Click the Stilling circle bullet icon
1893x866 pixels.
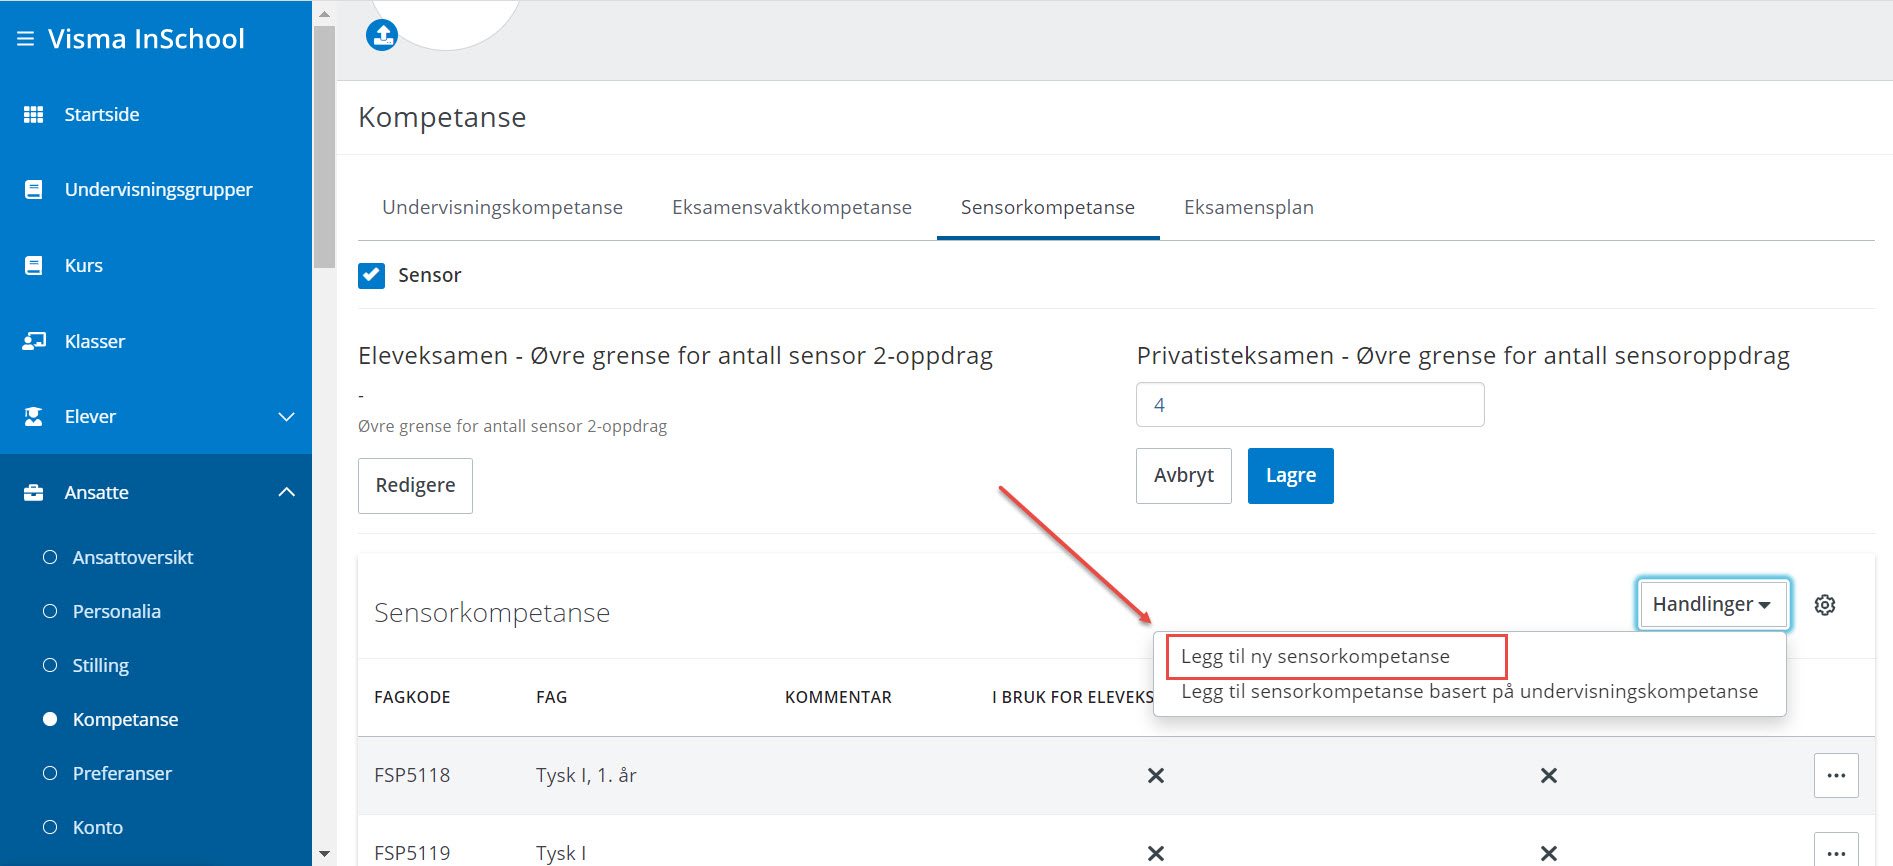pyautogui.click(x=50, y=665)
